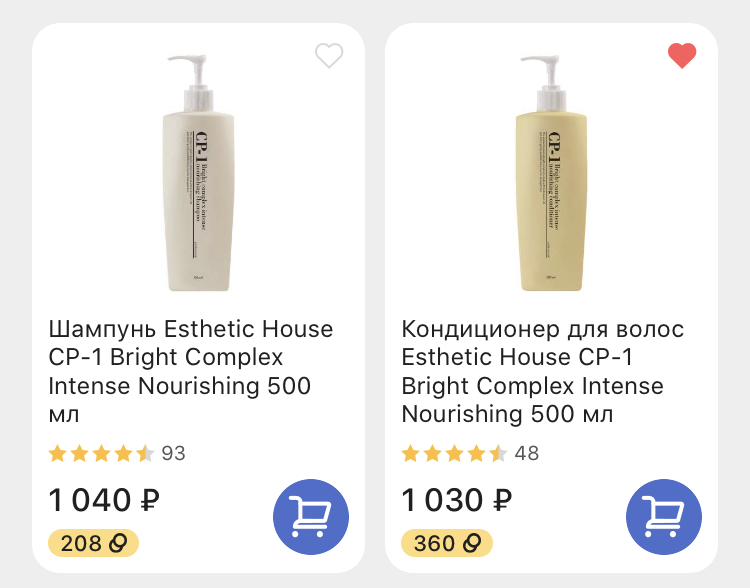Open the yellow conditioner bottle image
The width and height of the screenshot is (750, 588).
pyautogui.click(x=552, y=172)
